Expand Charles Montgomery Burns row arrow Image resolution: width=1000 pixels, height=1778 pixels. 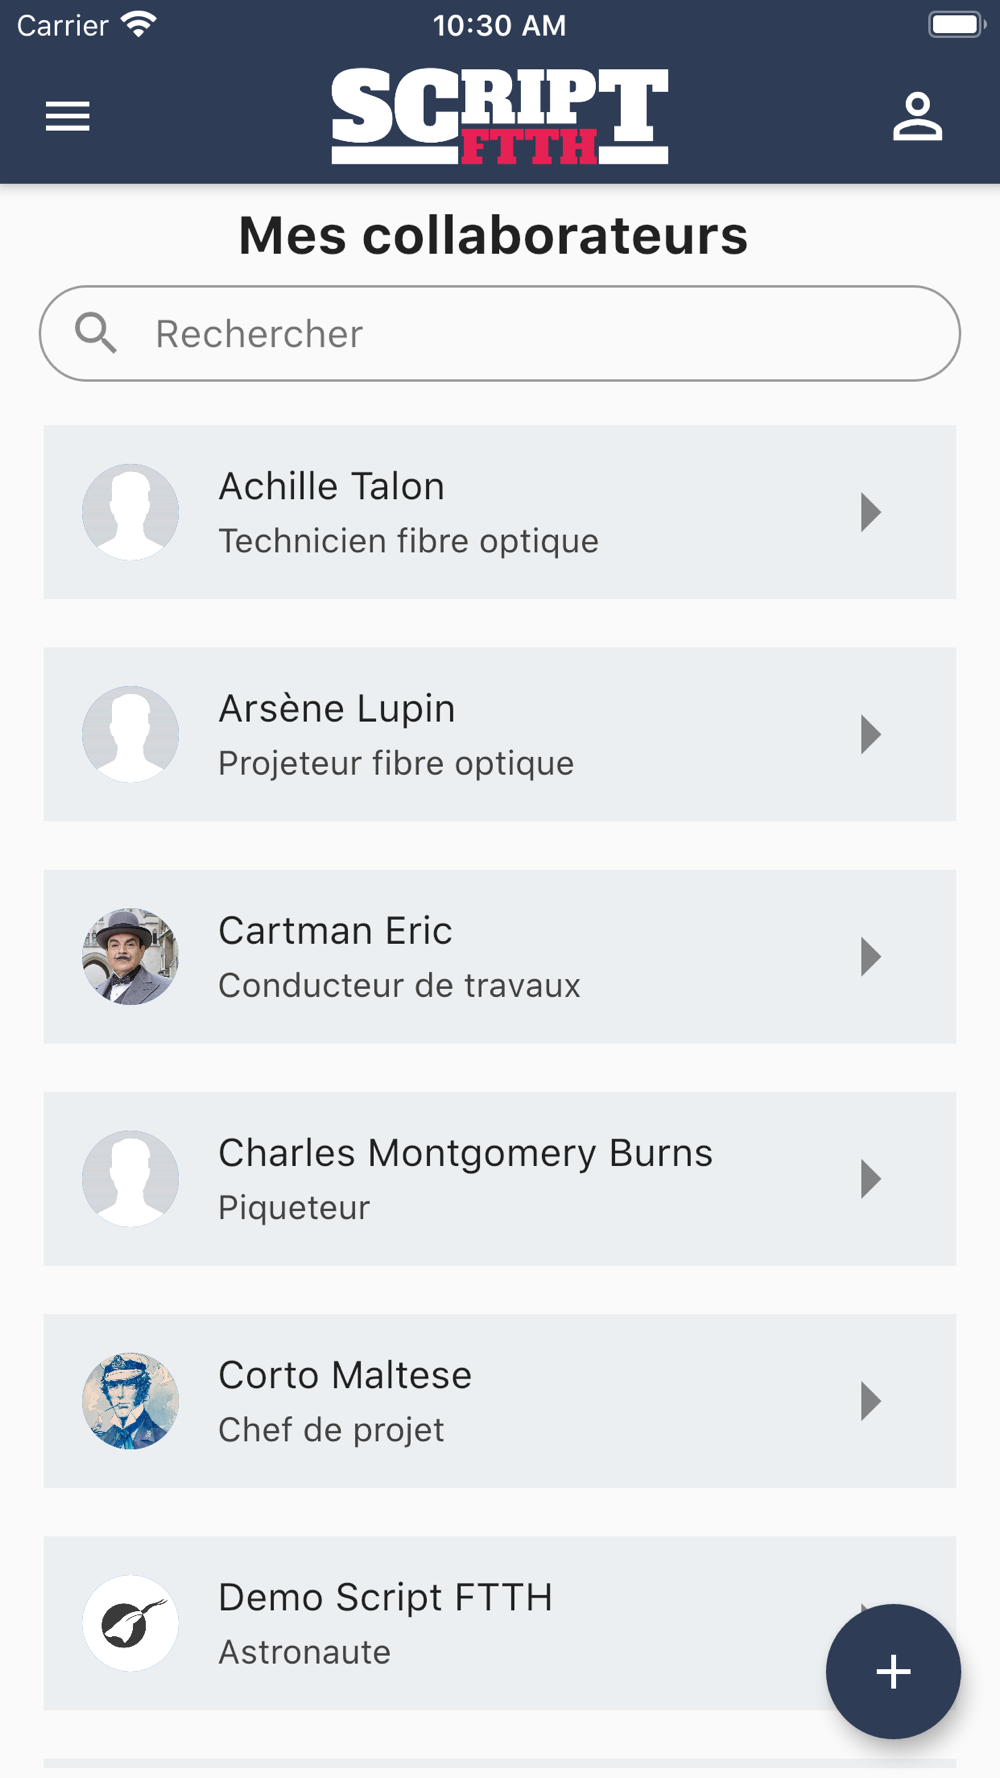point(871,1179)
